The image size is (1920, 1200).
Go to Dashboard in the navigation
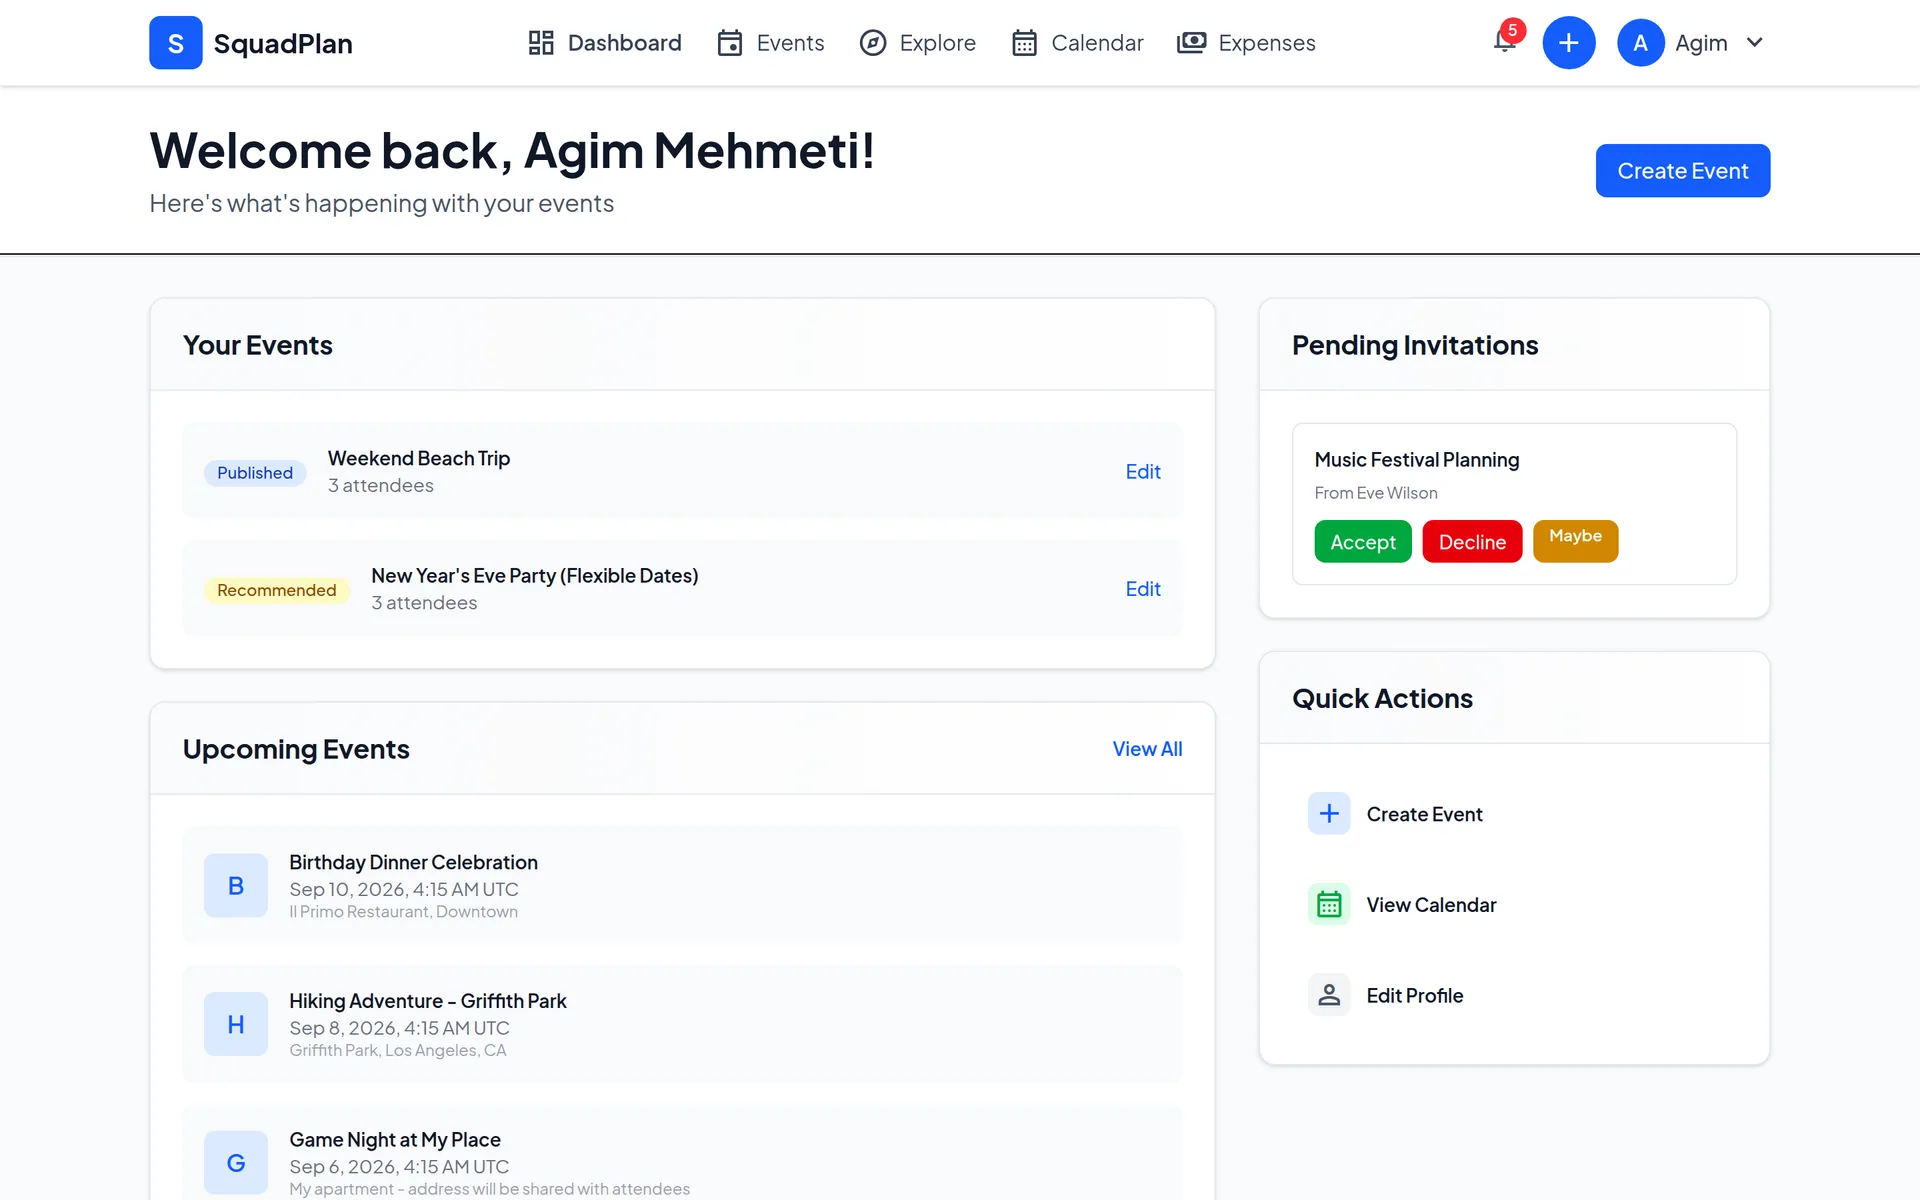tap(605, 43)
